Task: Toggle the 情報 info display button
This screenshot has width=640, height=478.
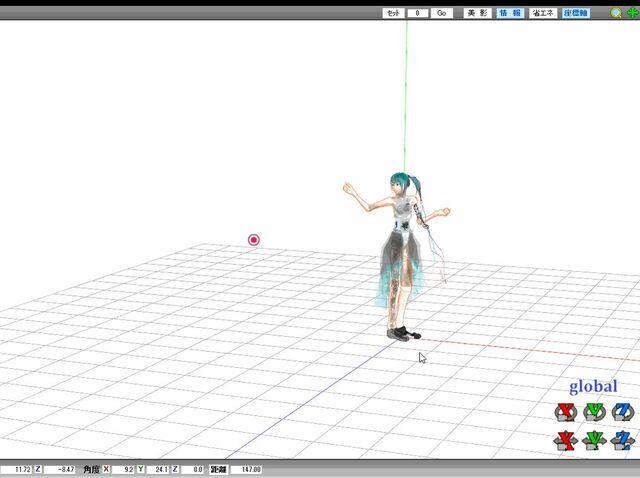Action: 510,13
